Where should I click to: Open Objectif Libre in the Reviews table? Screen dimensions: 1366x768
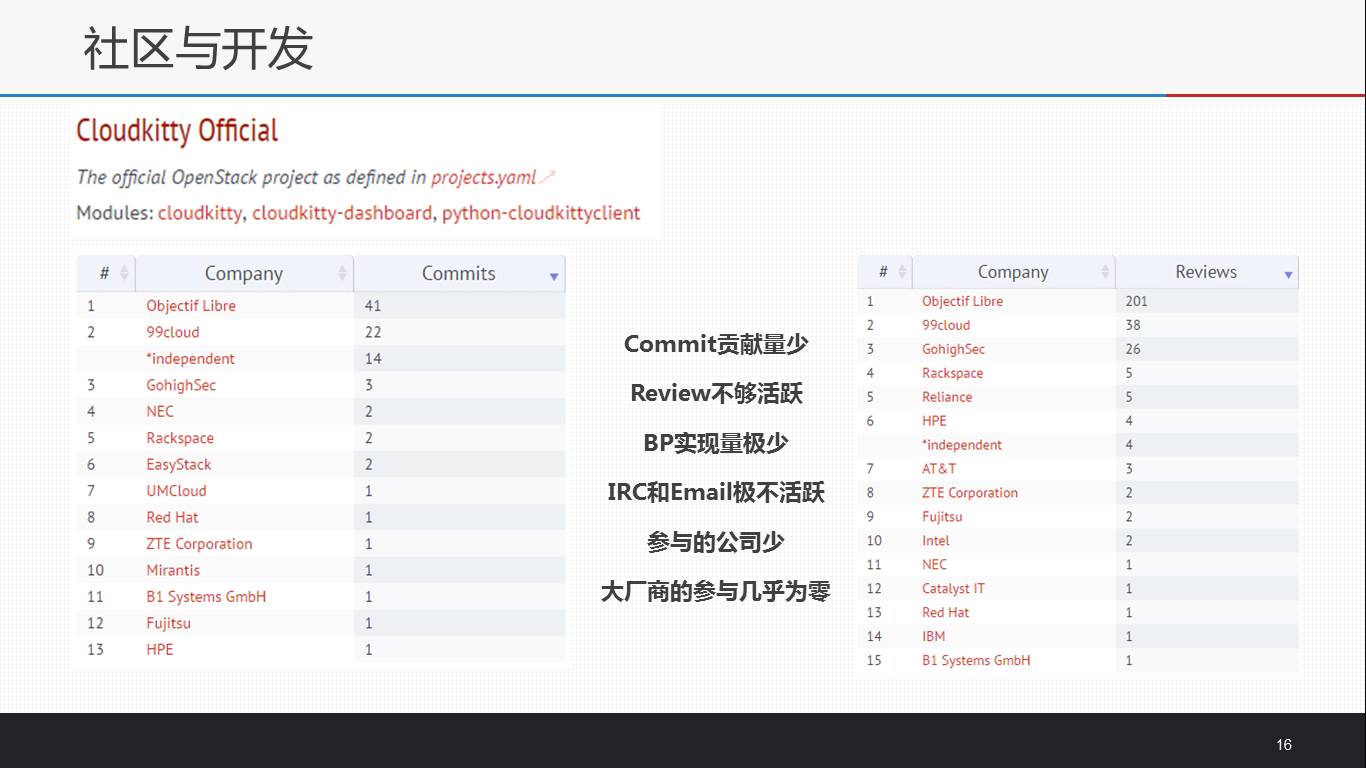pos(962,301)
